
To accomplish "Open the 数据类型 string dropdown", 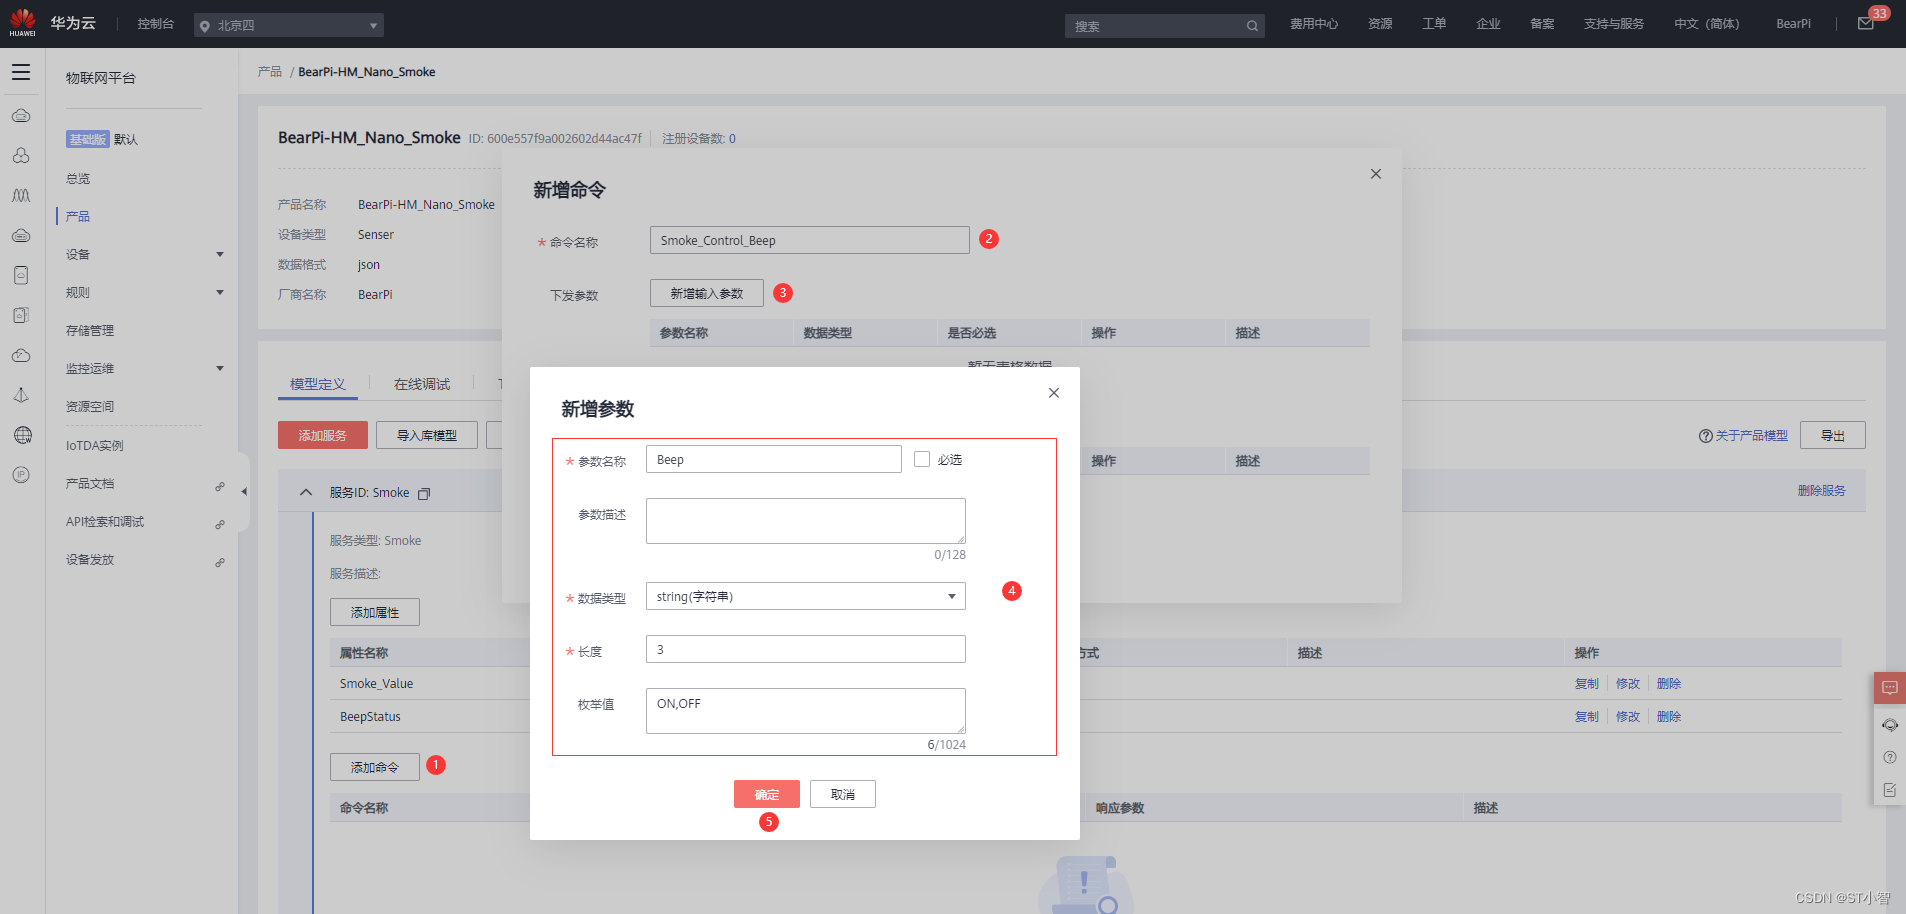I will [x=806, y=596].
